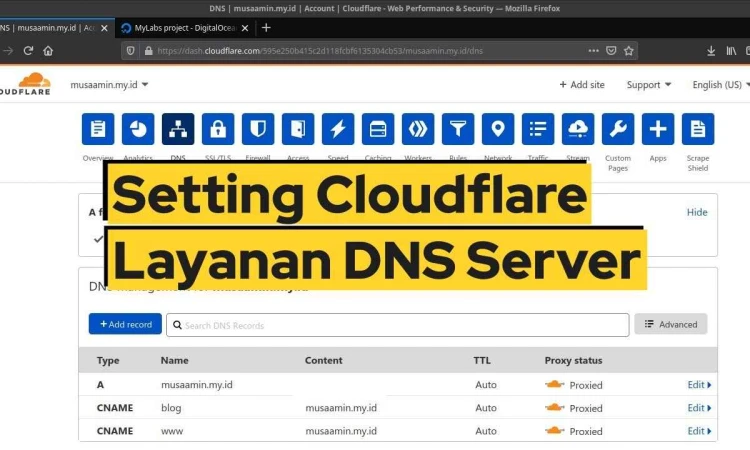
Task: Open the Traffic list icon
Action: pyautogui.click(x=538, y=129)
